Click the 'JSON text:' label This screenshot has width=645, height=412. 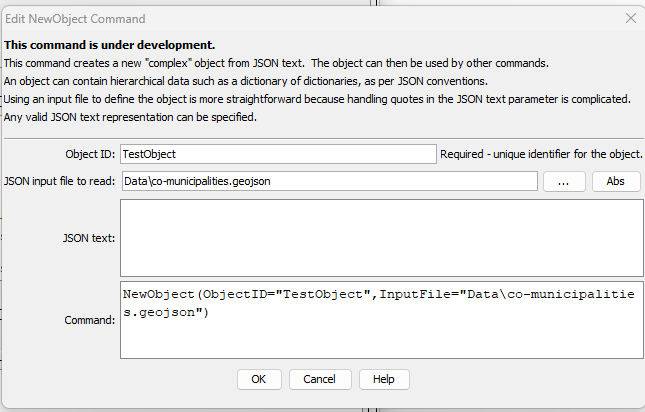pyautogui.click(x=89, y=238)
